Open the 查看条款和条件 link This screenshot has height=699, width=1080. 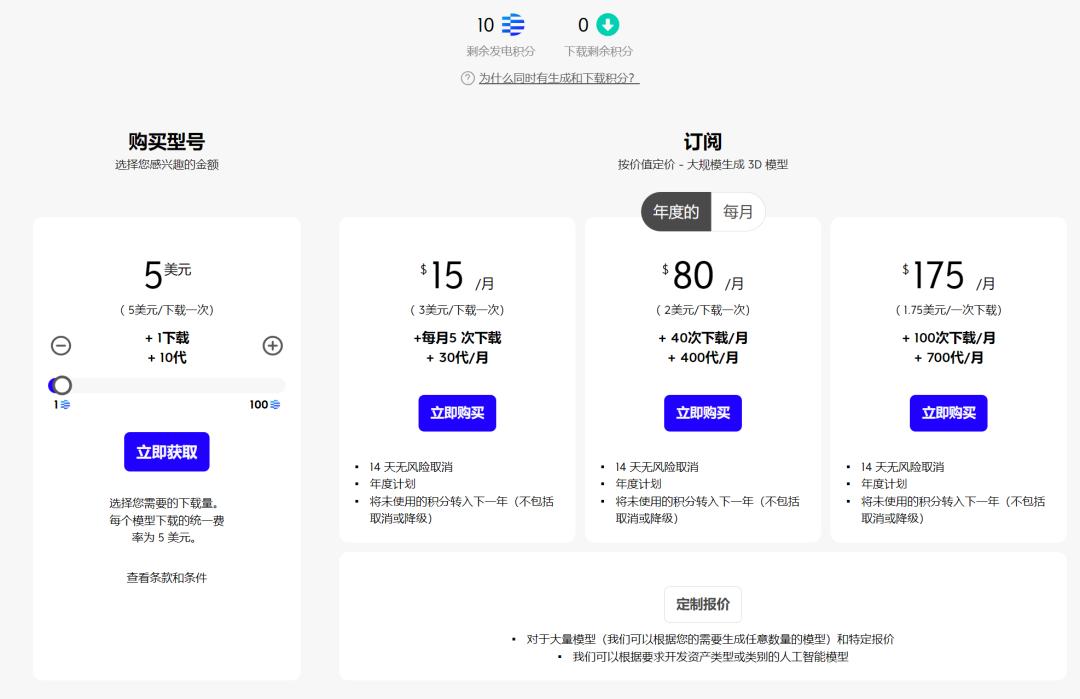[x=166, y=577]
